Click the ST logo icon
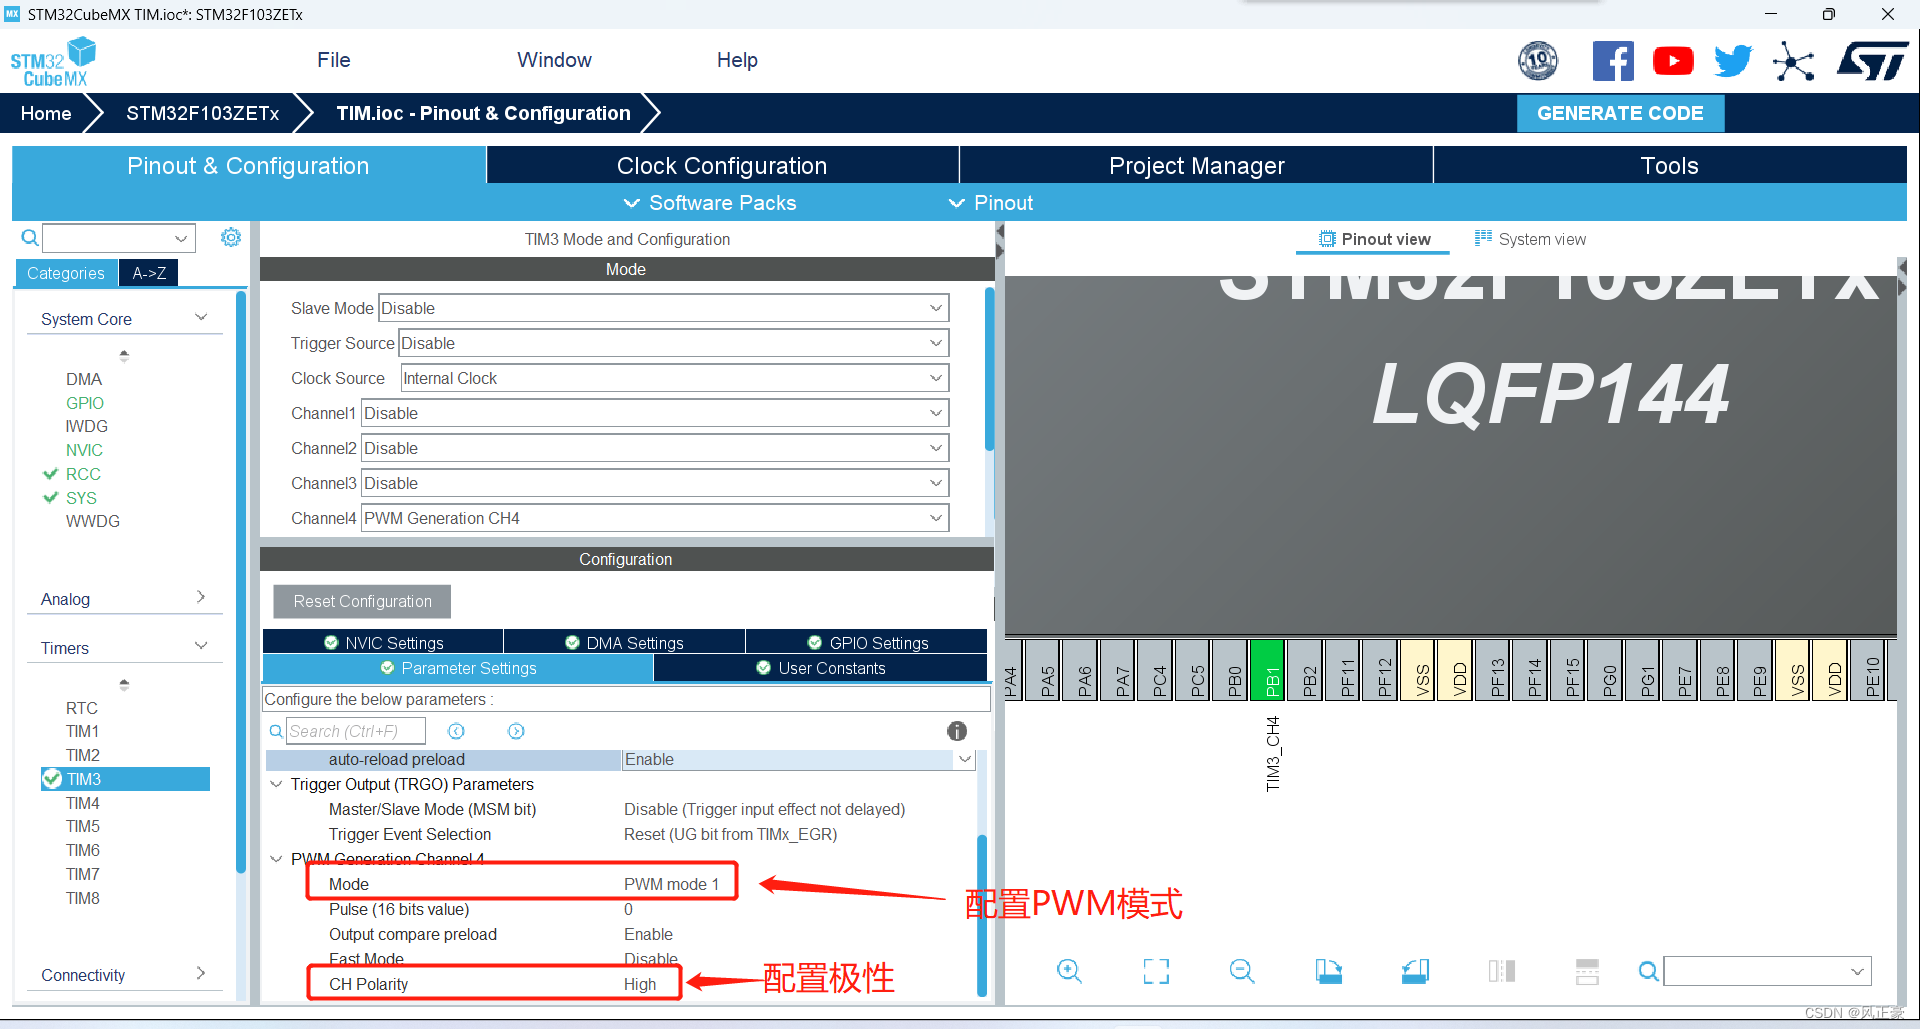1920x1029 pixels. click(x=1873, y=62)
